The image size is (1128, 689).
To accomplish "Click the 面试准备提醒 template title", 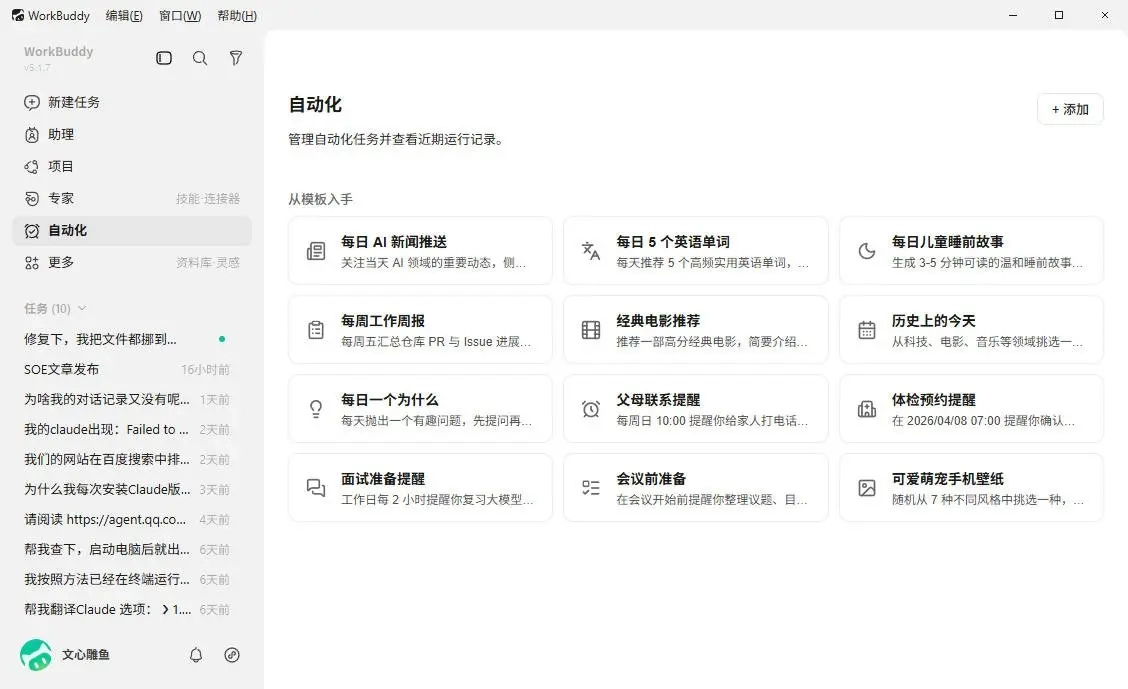I will pos(383,479).
